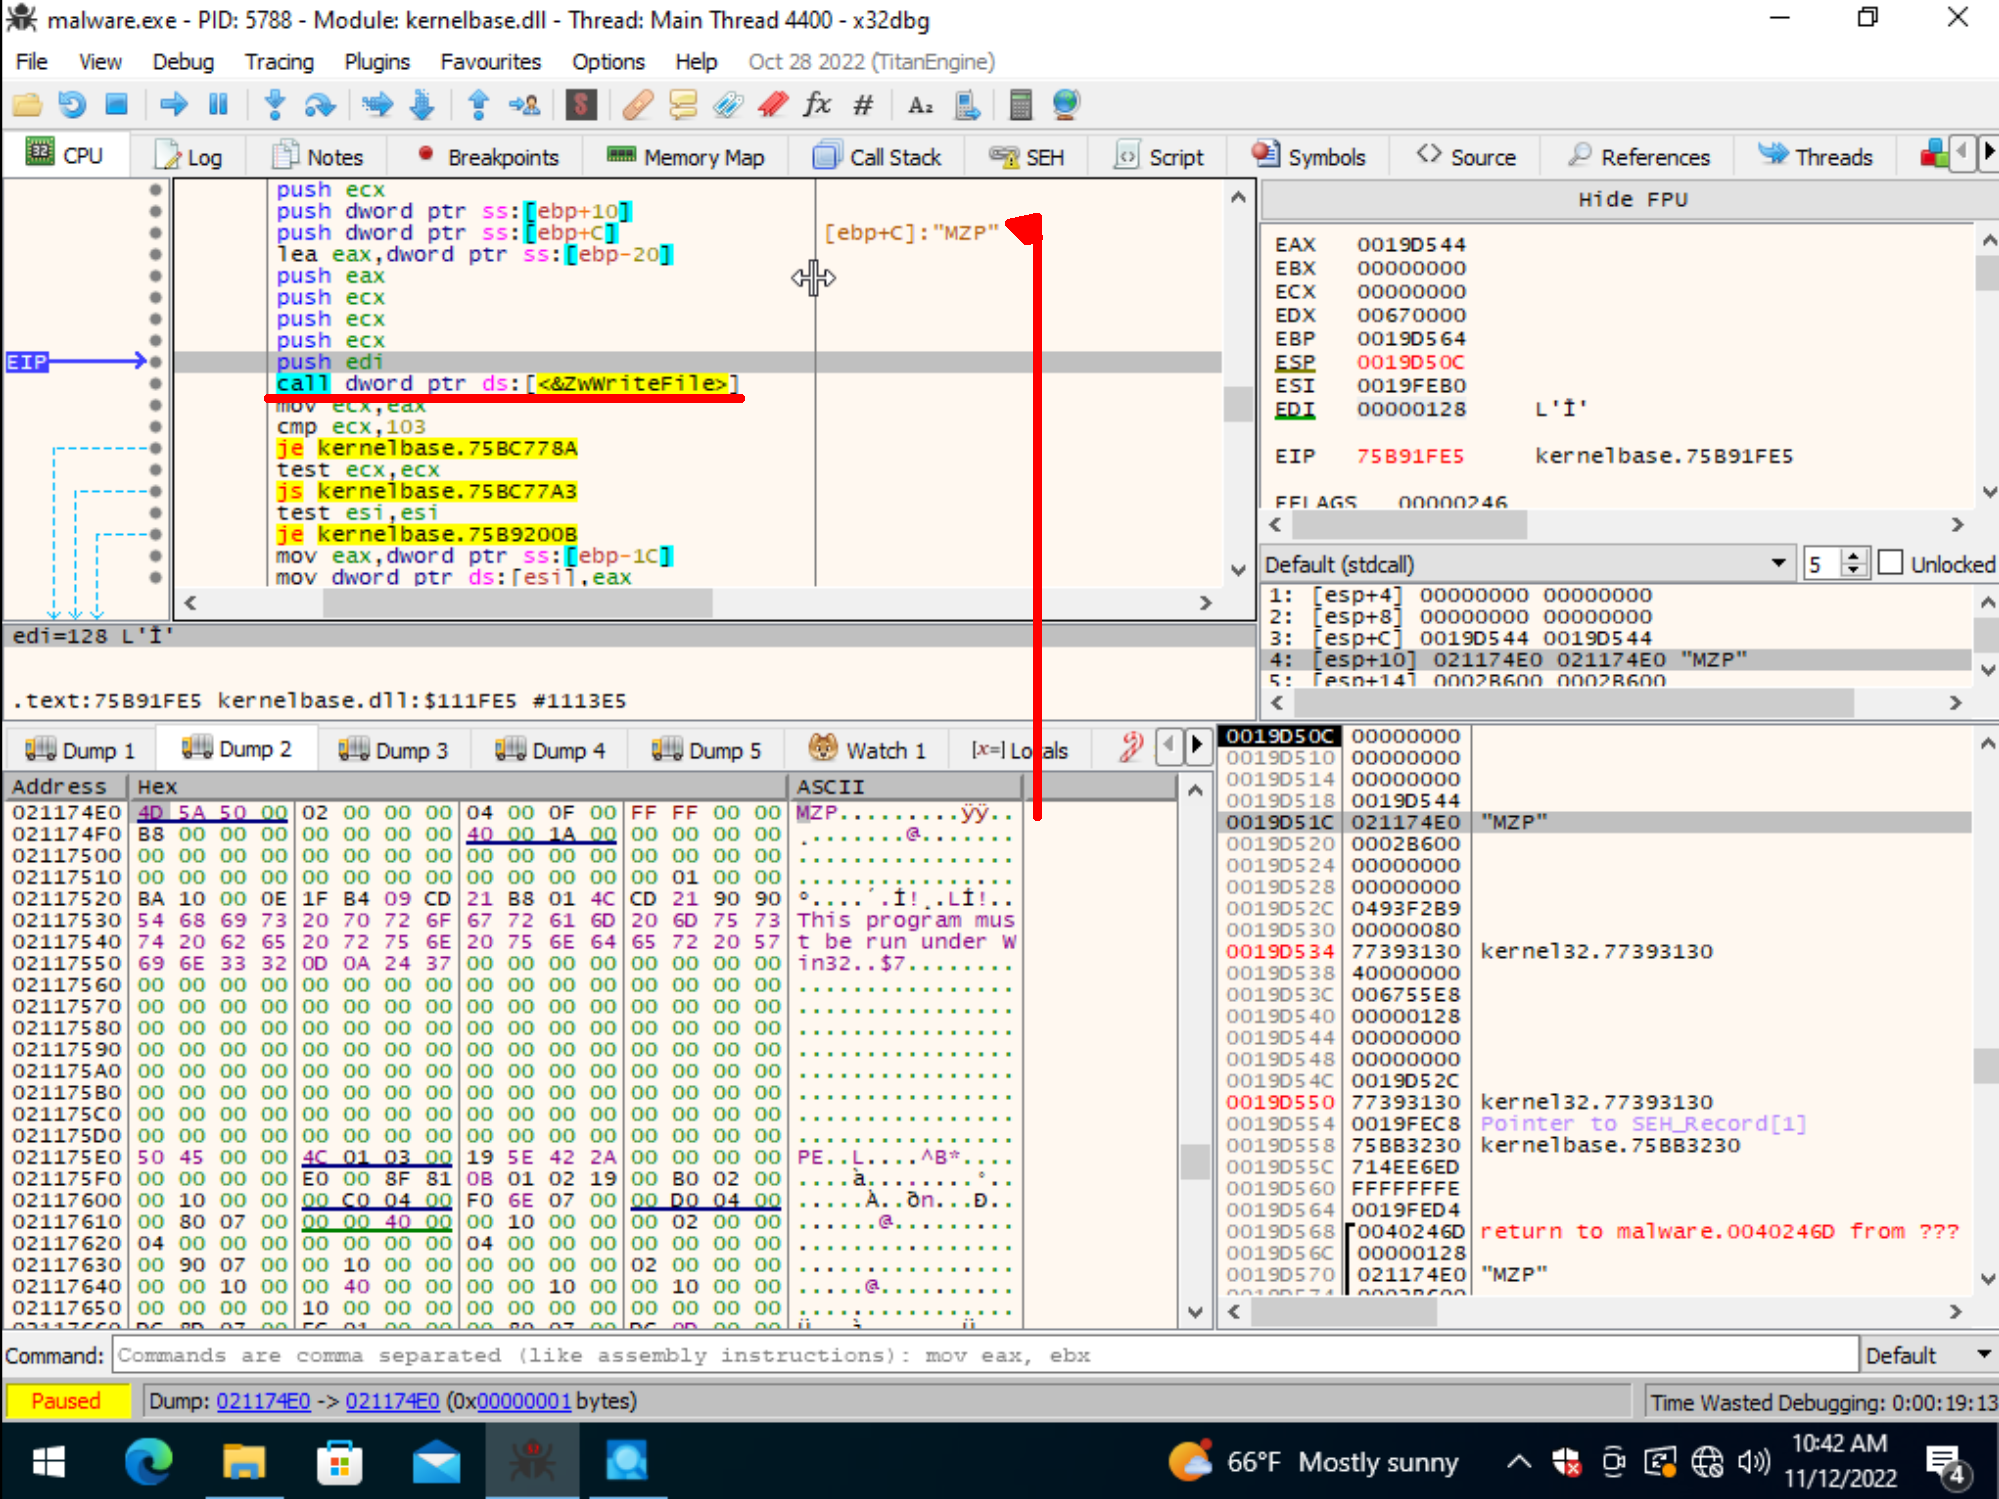
Task: Click the Pause execution icon
Action: coord(218,104)
